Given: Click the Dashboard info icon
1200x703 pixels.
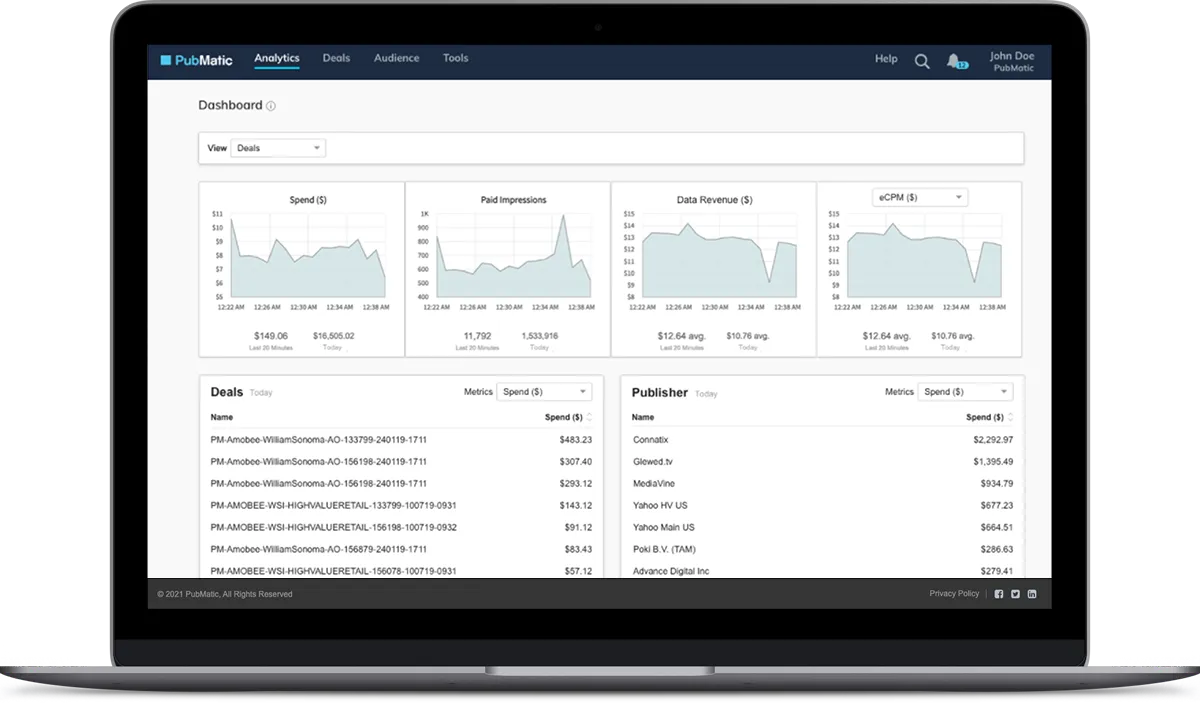Looking at the screenshot, I should [271, 106].
